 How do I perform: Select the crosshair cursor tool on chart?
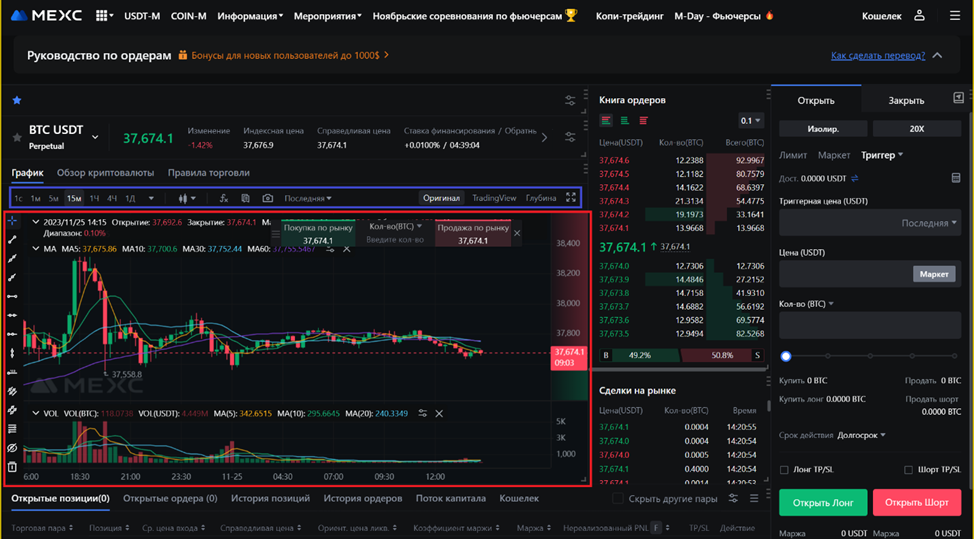(12, 222)
